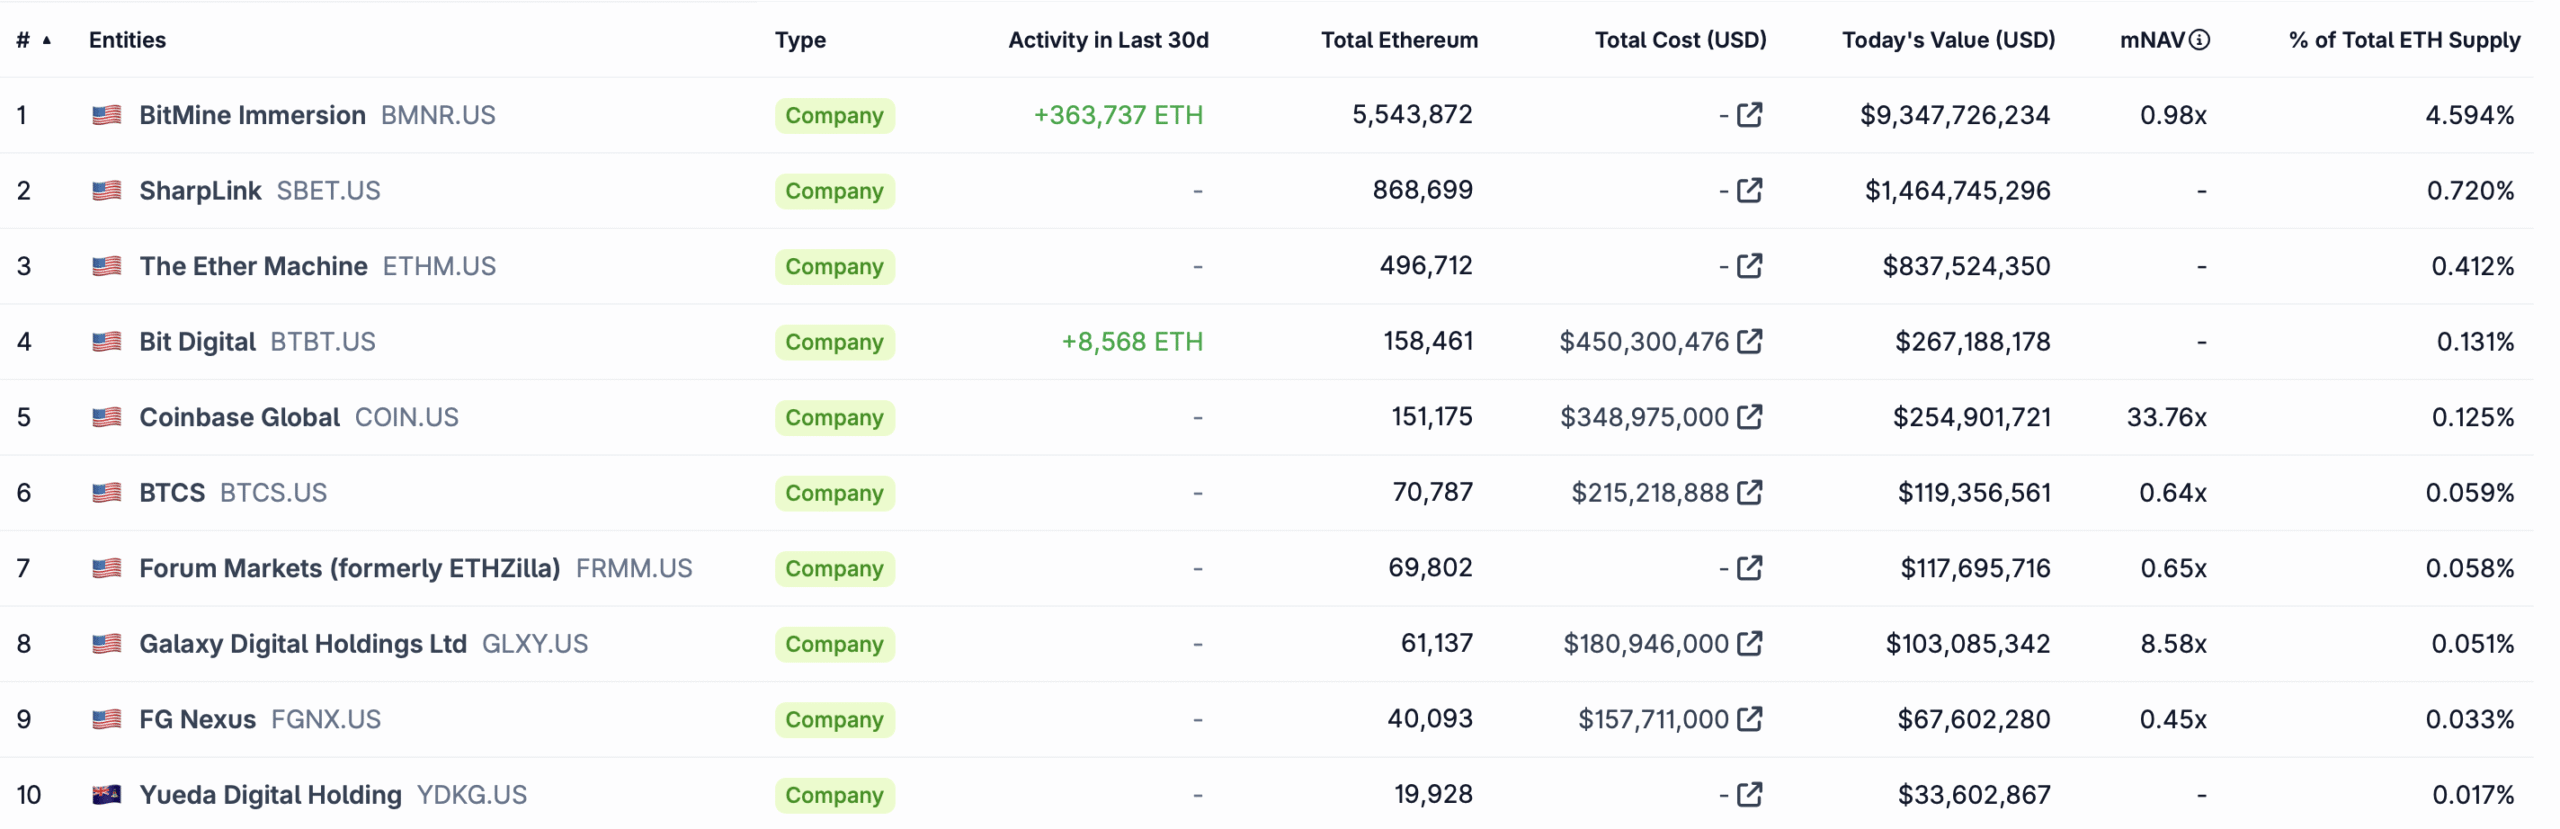Open SharpLink entity link
The height and width of the screenshot is (829, 2560).
[200, 190]
